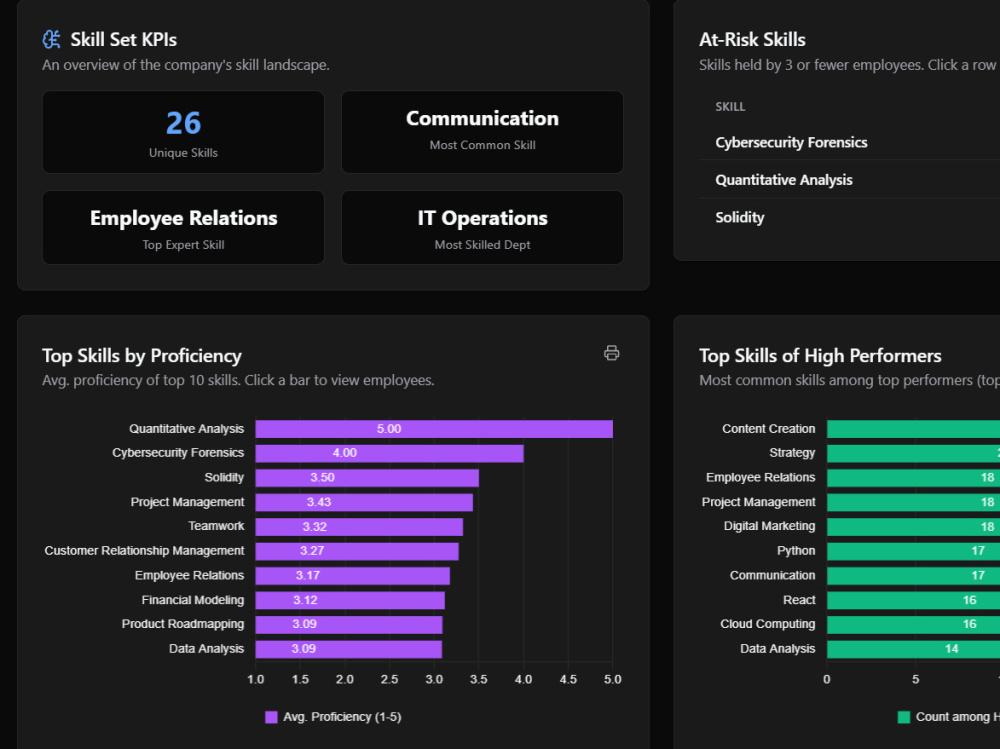Click the print icon in Top Skills by Proficiency
This screenshot has height=749, width=1000.
tap(611, 353)
